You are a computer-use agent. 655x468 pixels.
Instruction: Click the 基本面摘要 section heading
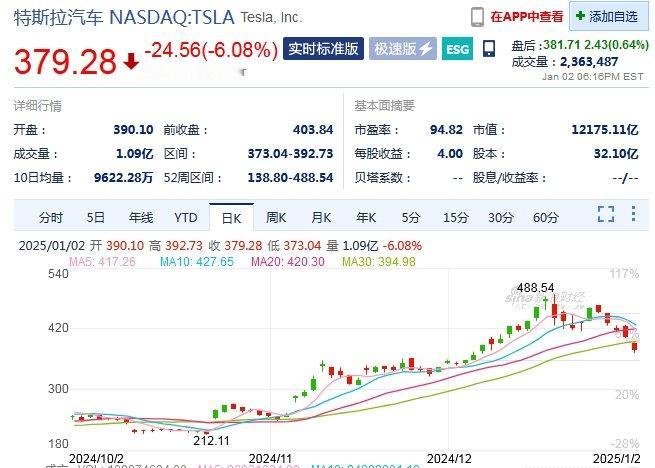384,106
